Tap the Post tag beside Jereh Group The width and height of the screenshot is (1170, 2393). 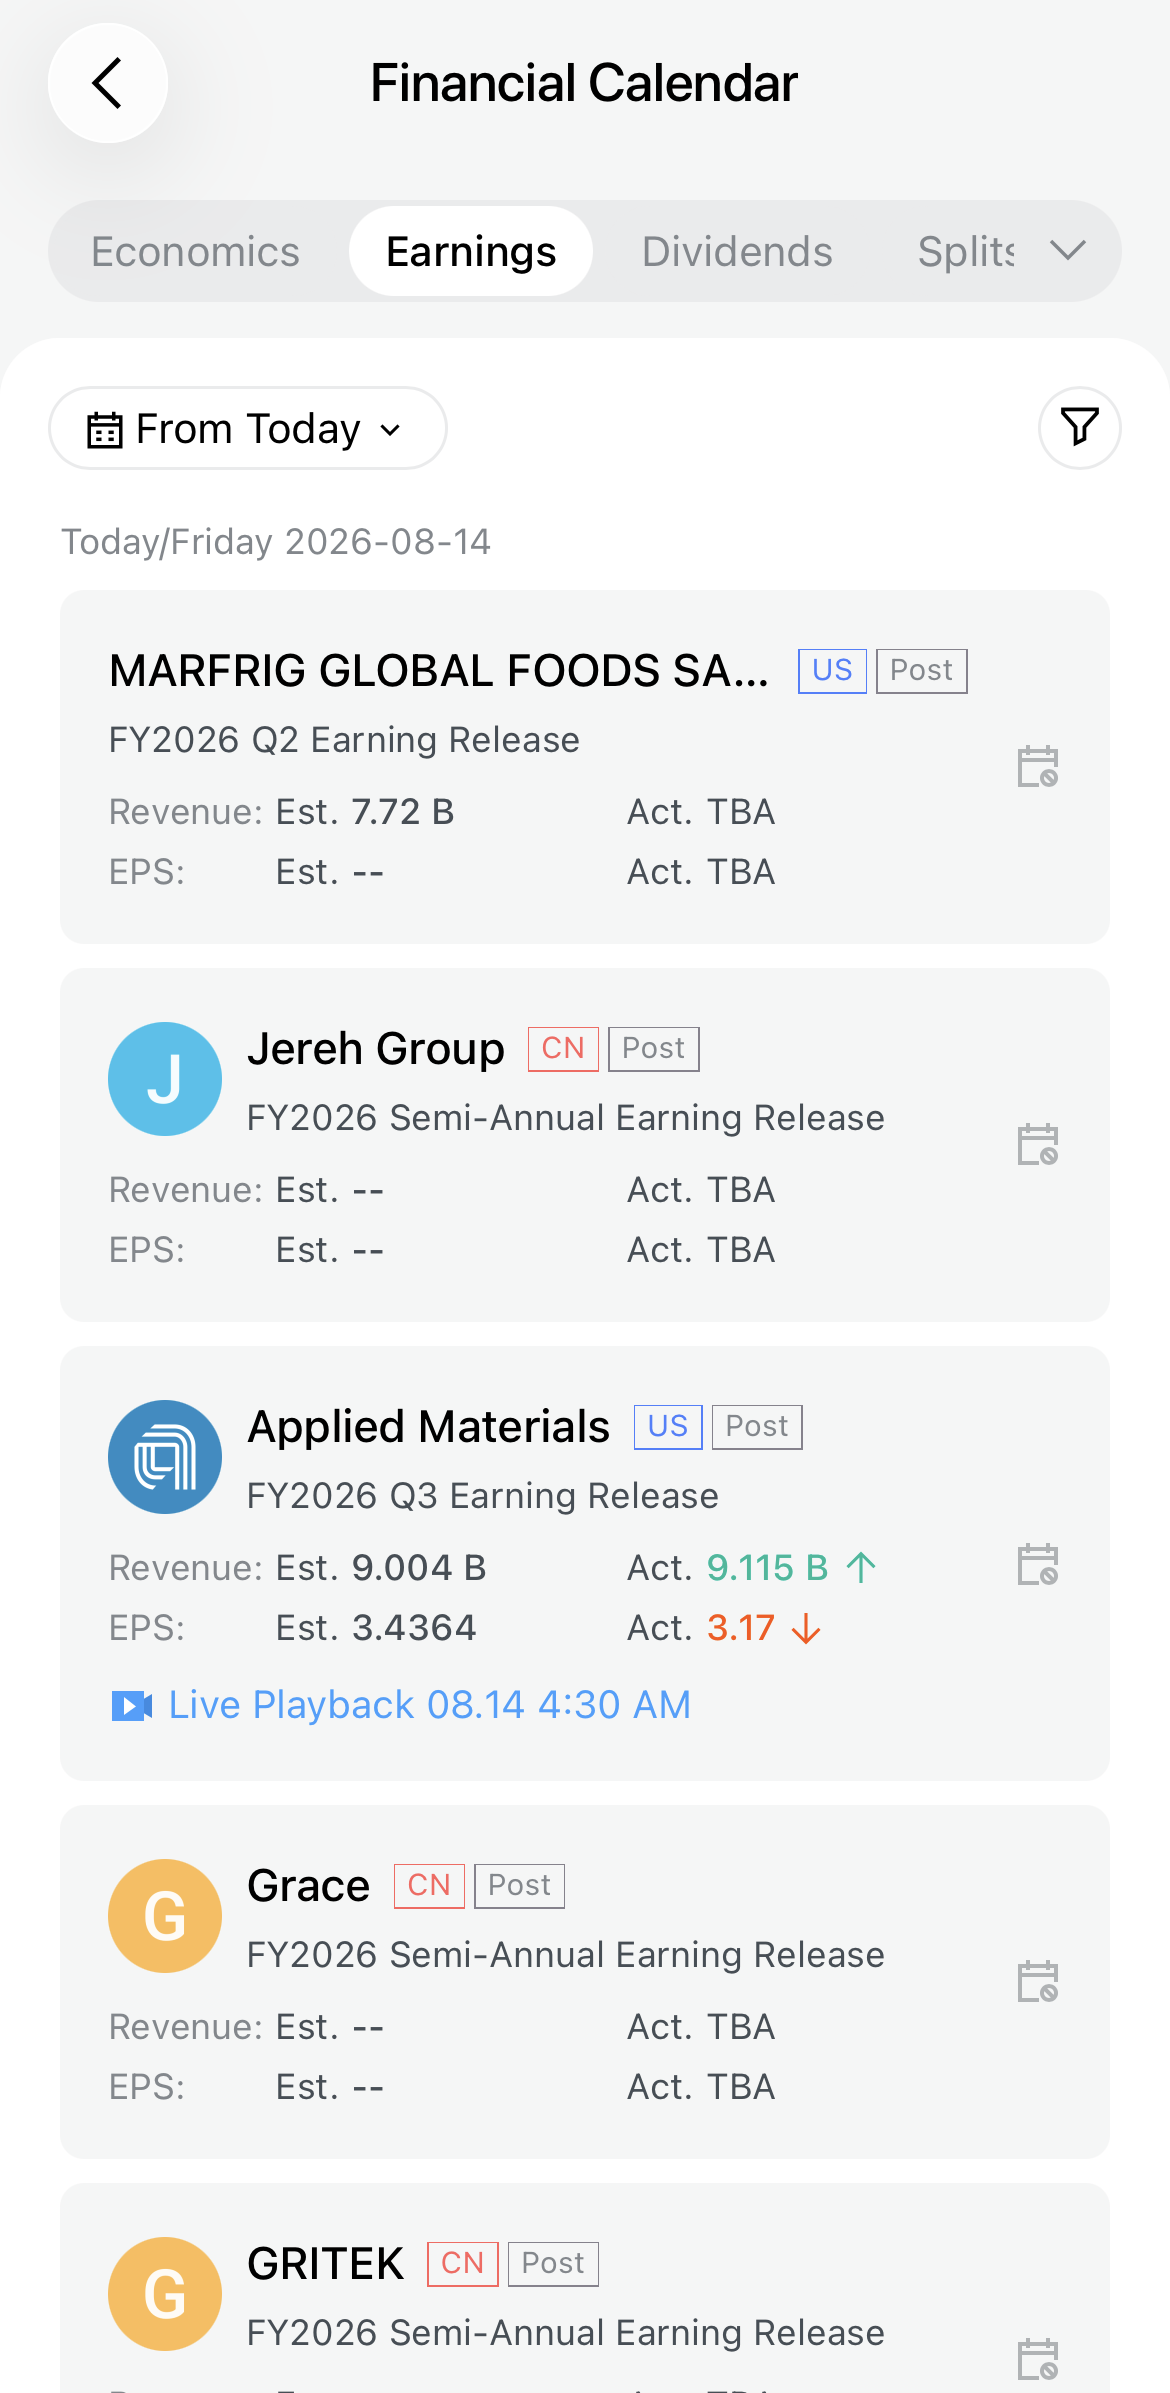point(654,1049)
